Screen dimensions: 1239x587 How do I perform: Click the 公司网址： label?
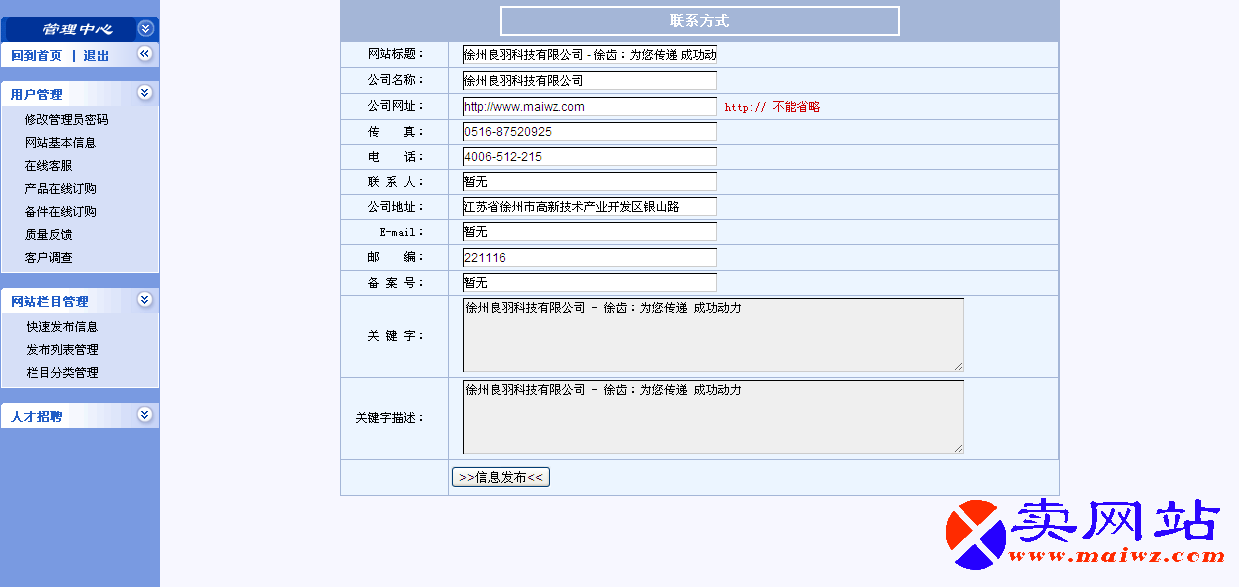coord(396,106)
